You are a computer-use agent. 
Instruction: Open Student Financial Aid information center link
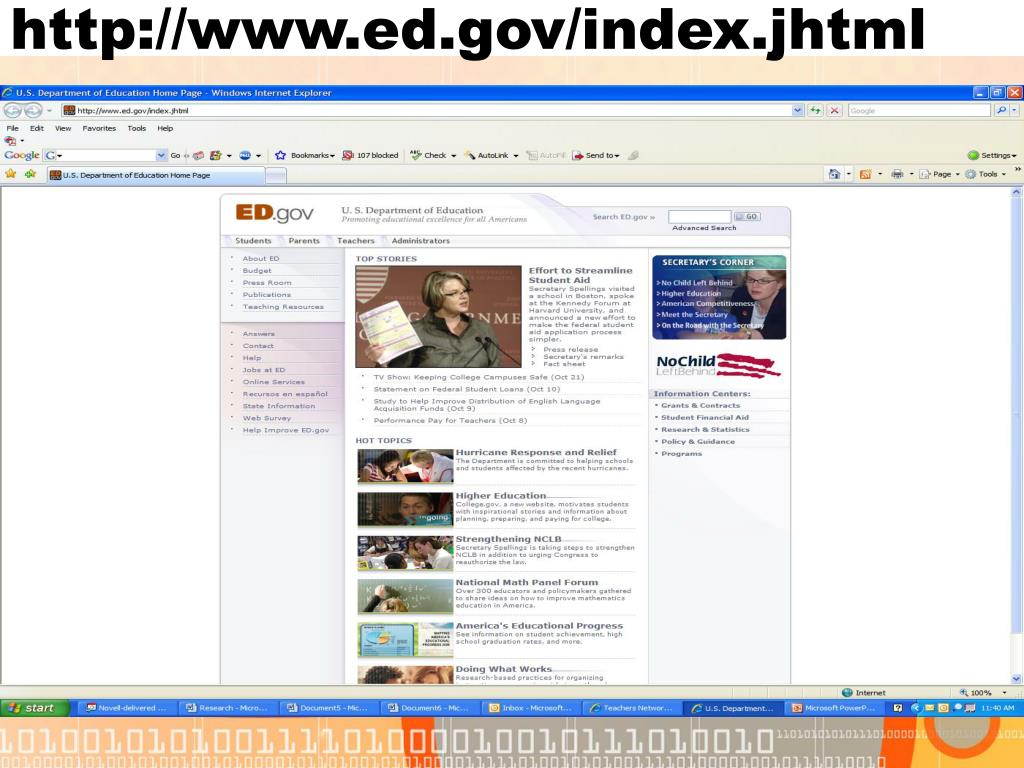point(705,417)
